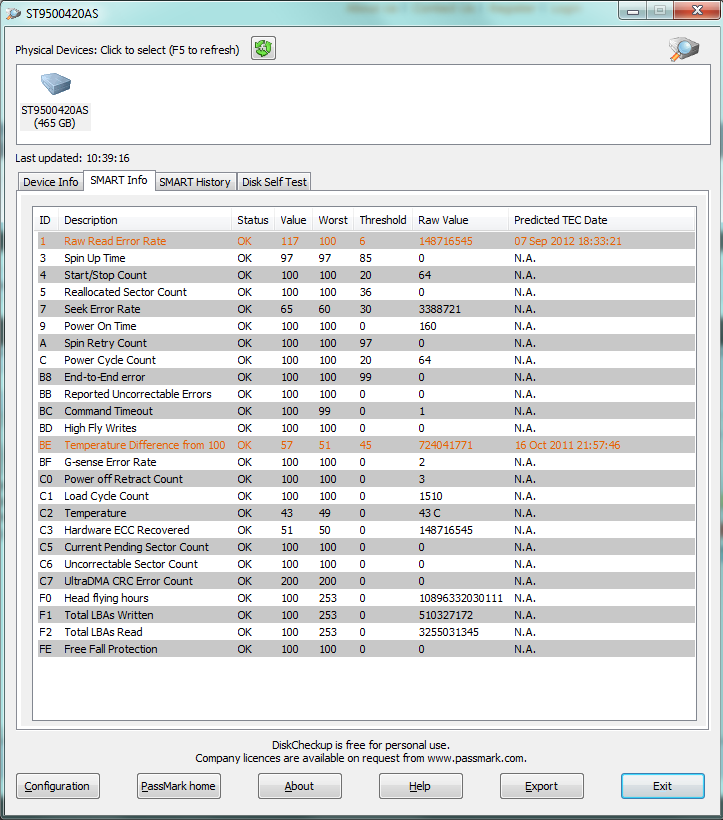Select the Temperature Difference from 100 row
723x820 pixels.
coord(366,445)
